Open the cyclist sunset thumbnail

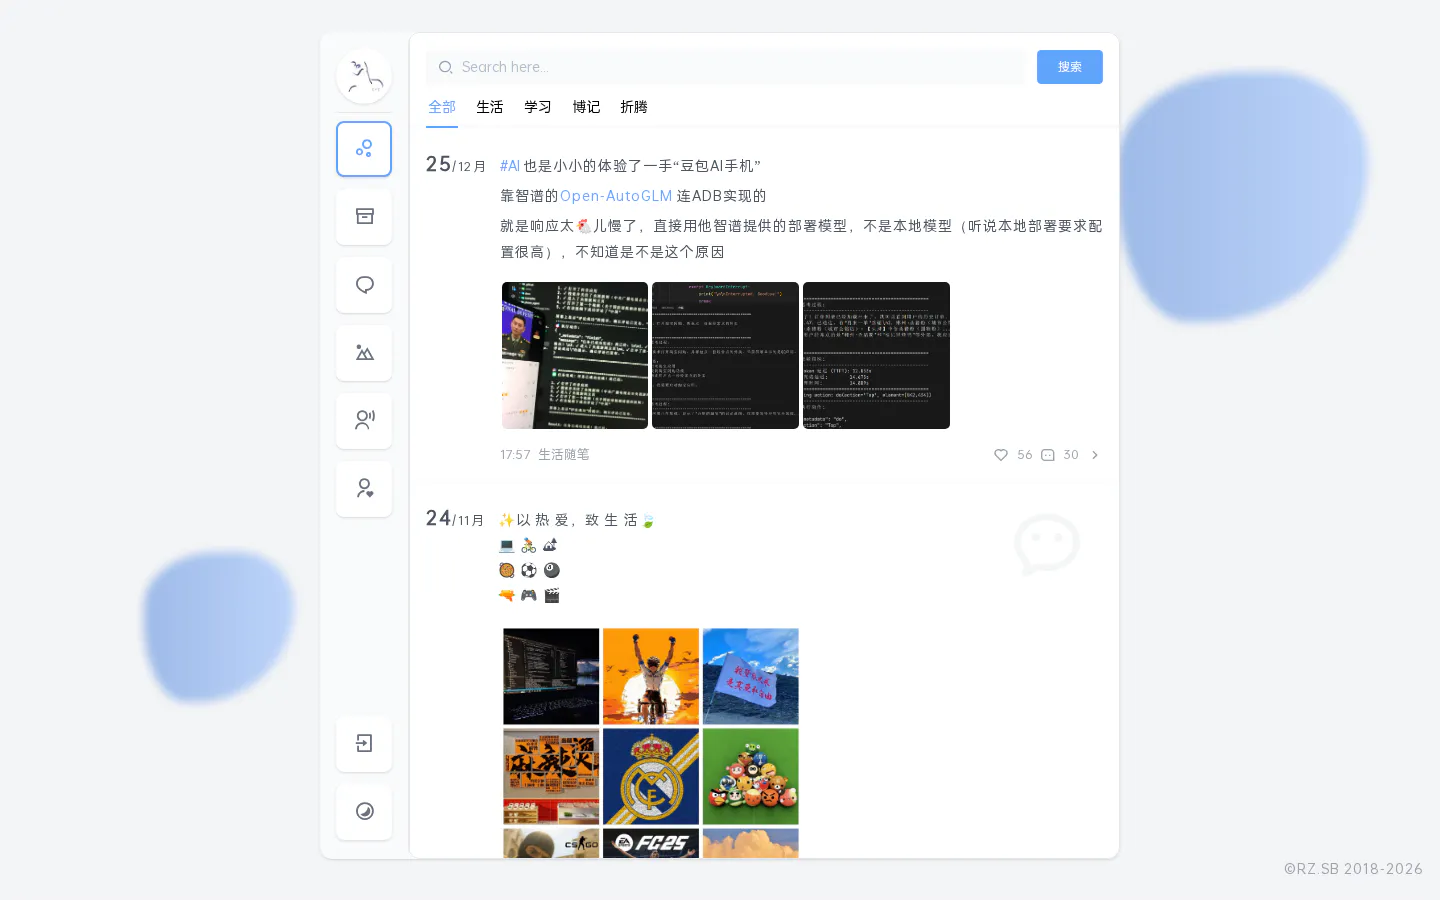click(x=651, y=676)
